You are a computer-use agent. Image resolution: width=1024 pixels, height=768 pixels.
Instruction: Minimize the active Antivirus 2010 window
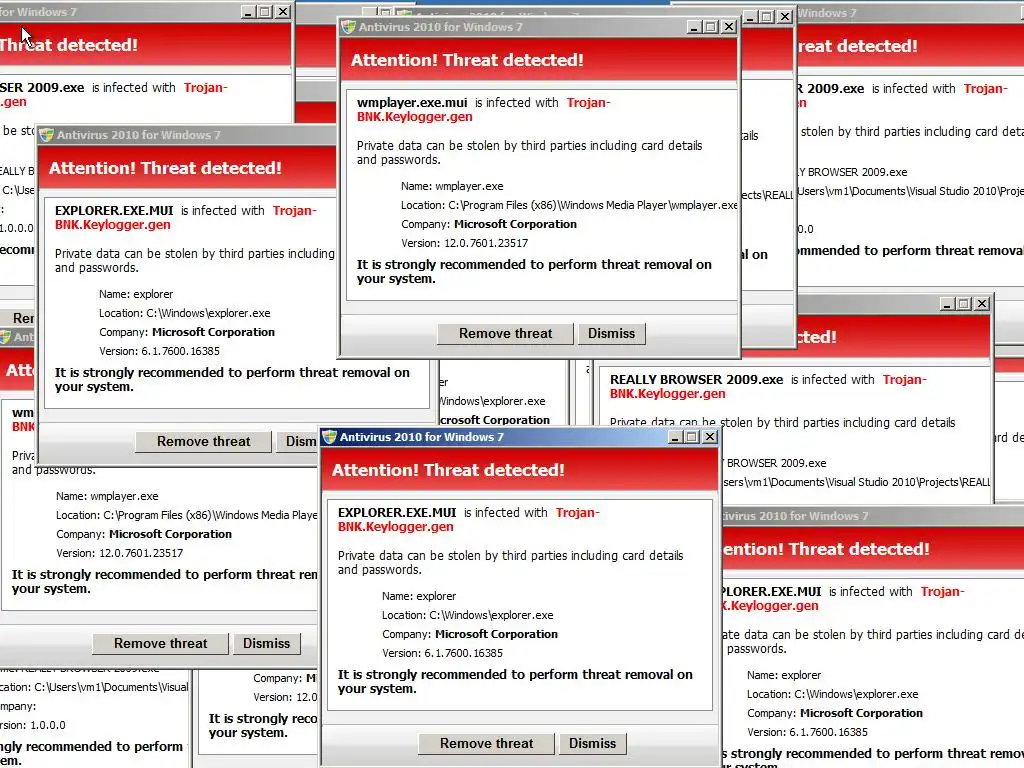676,437
